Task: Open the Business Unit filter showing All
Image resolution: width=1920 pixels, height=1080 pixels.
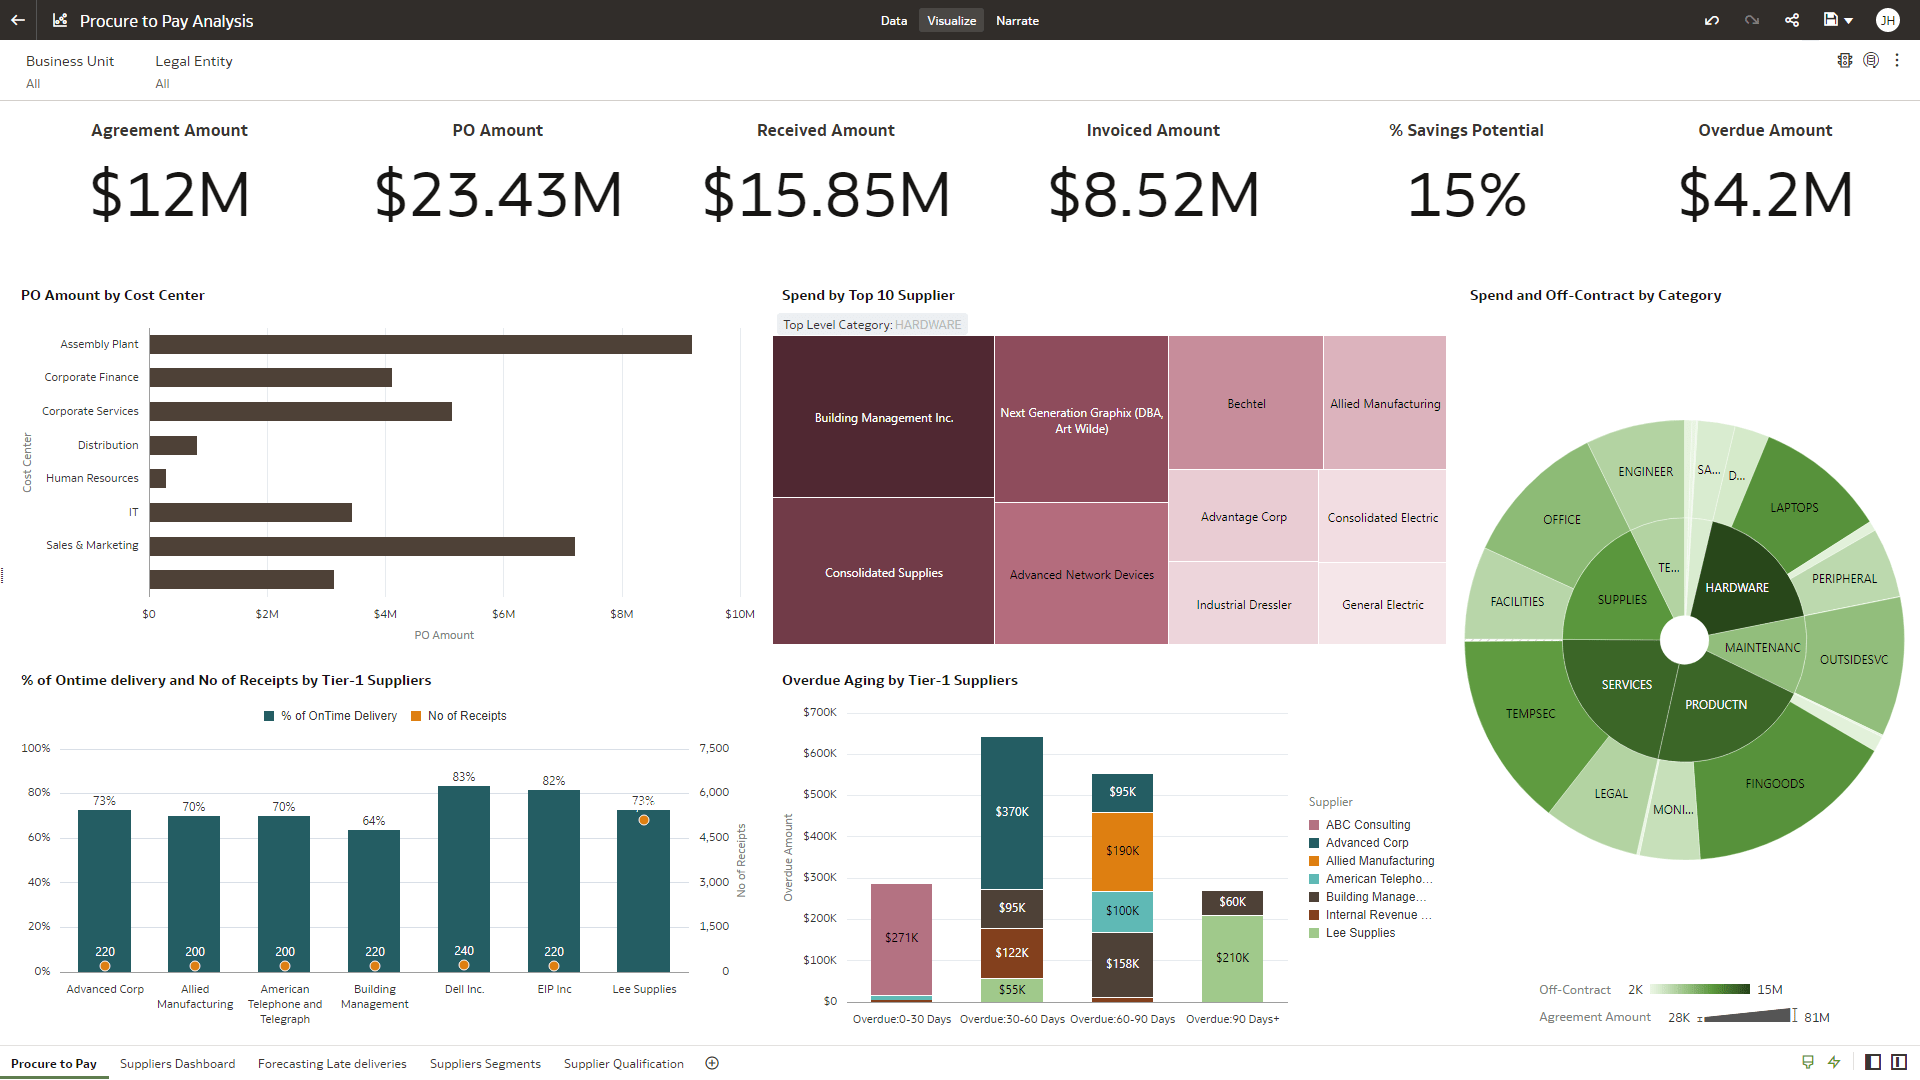Action: [x=70, y=72]
